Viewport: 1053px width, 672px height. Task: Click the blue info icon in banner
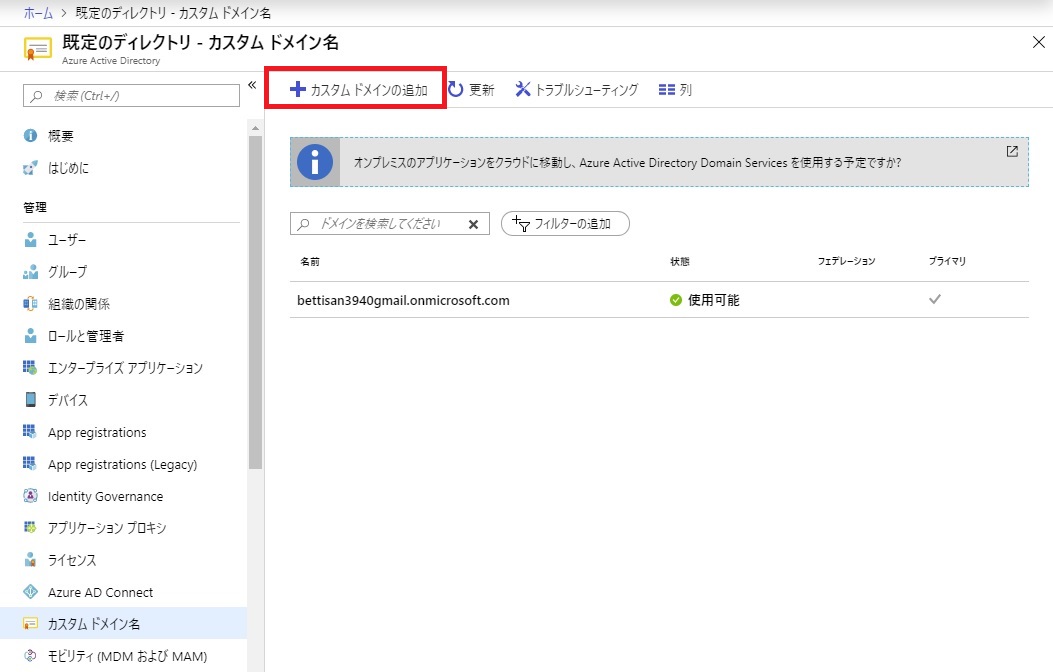315,162
